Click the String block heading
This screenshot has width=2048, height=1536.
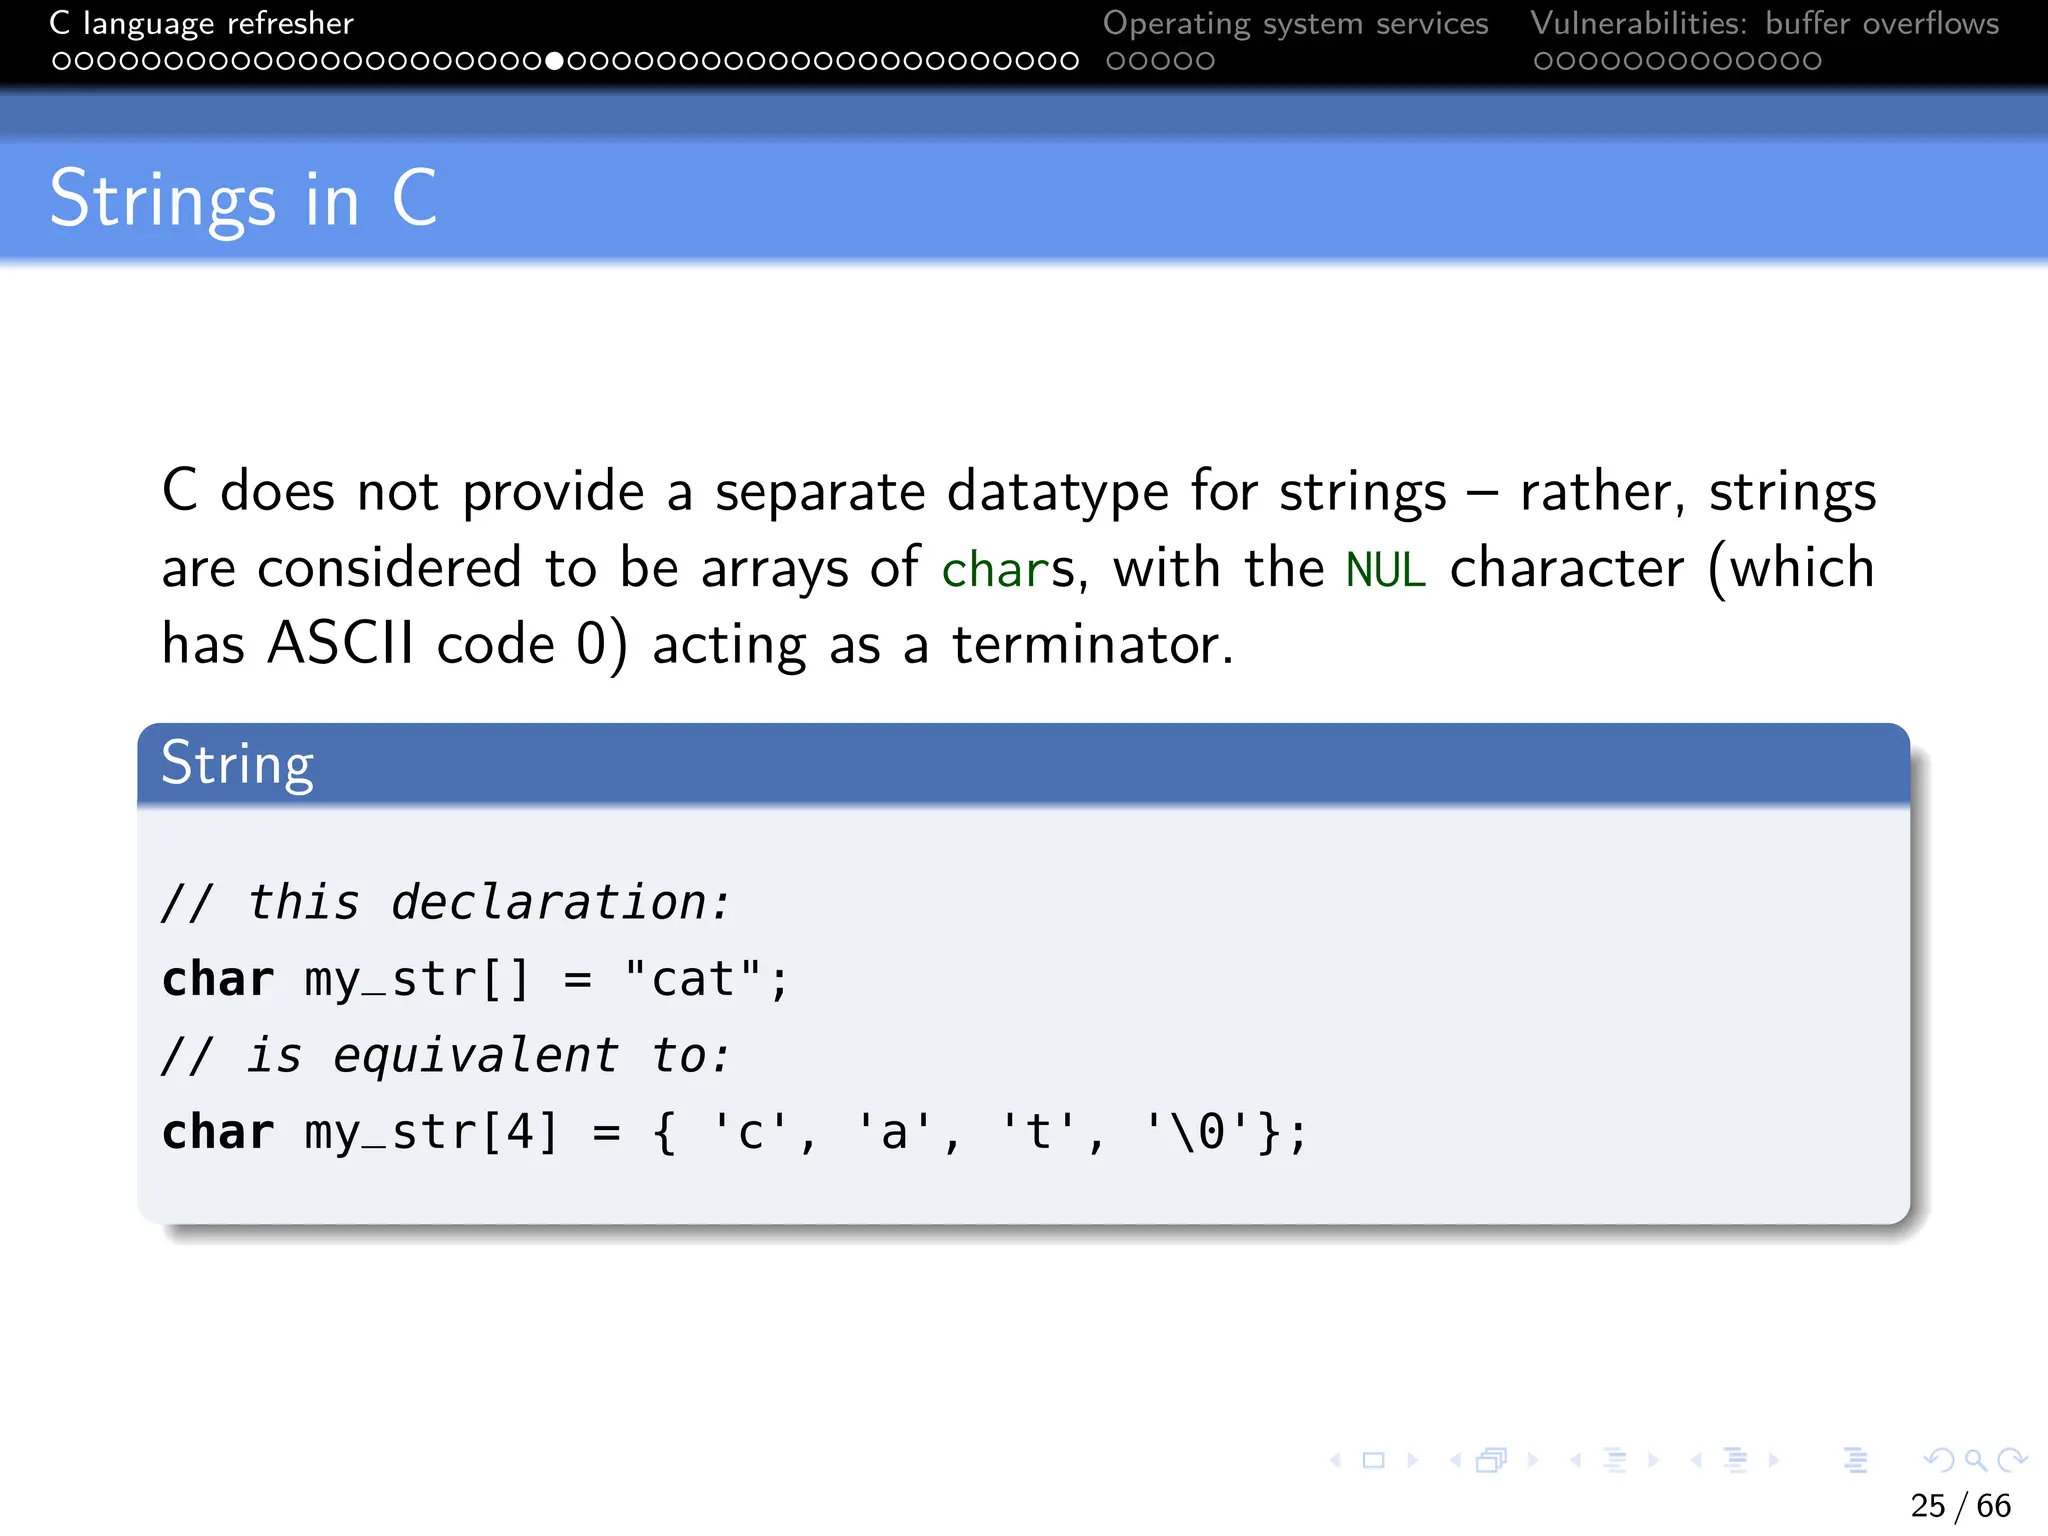click(237, 765)
